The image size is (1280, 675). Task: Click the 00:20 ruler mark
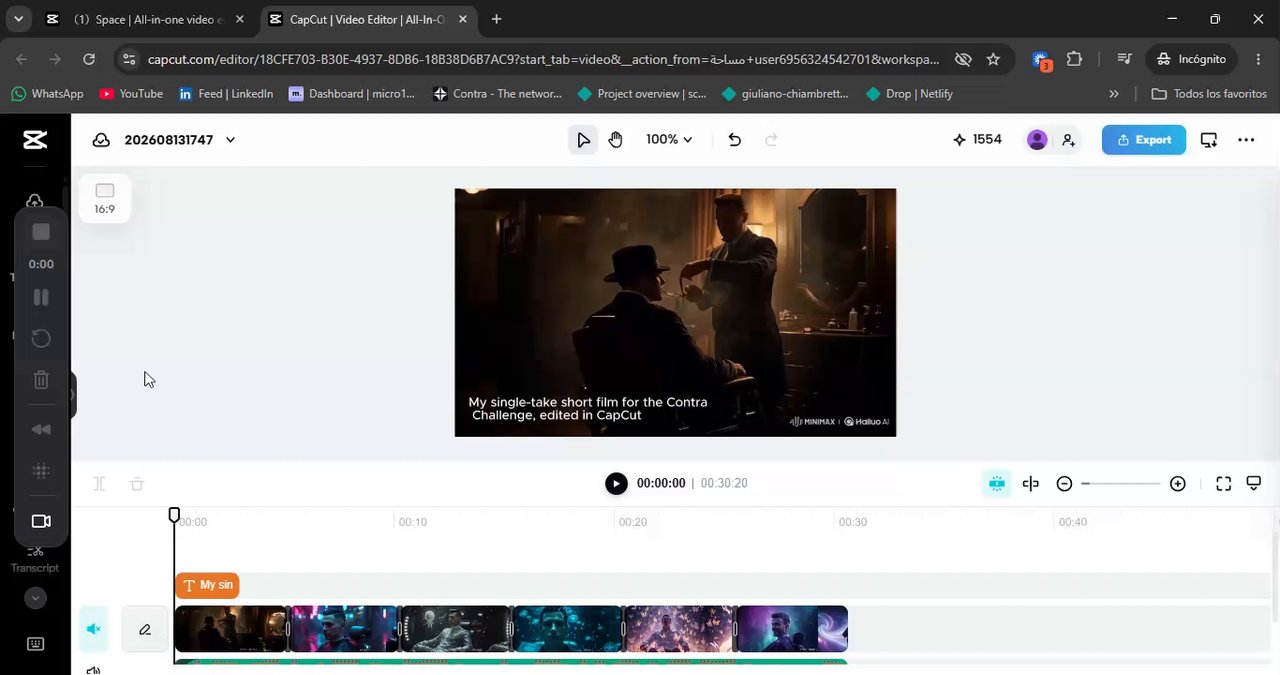[633, 522]
